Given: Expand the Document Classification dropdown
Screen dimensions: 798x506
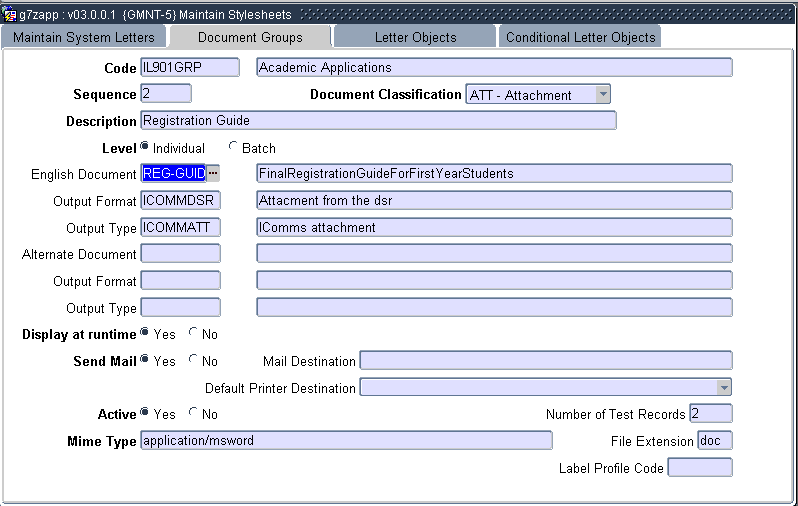Looking at the screenshot, I should [602, 95].
